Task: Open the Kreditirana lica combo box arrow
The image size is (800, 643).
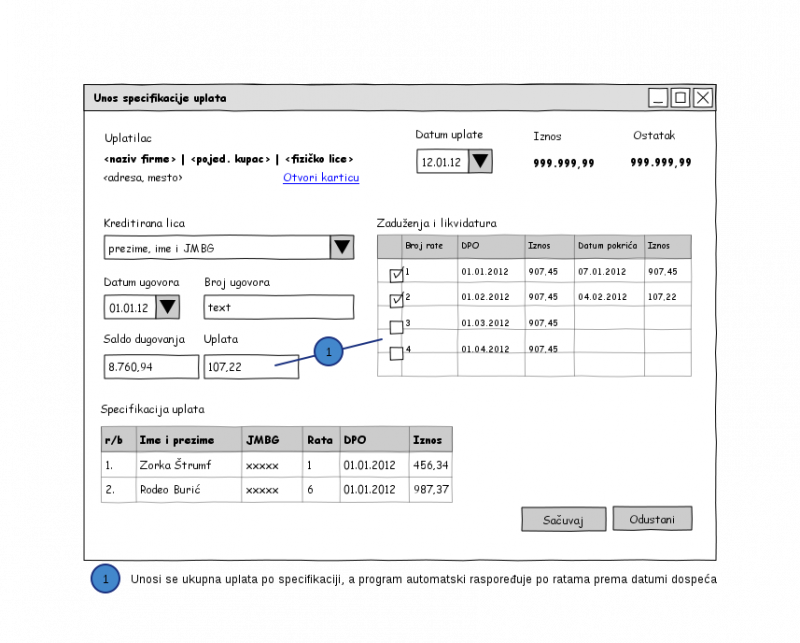Action: (x=342, y=248)
